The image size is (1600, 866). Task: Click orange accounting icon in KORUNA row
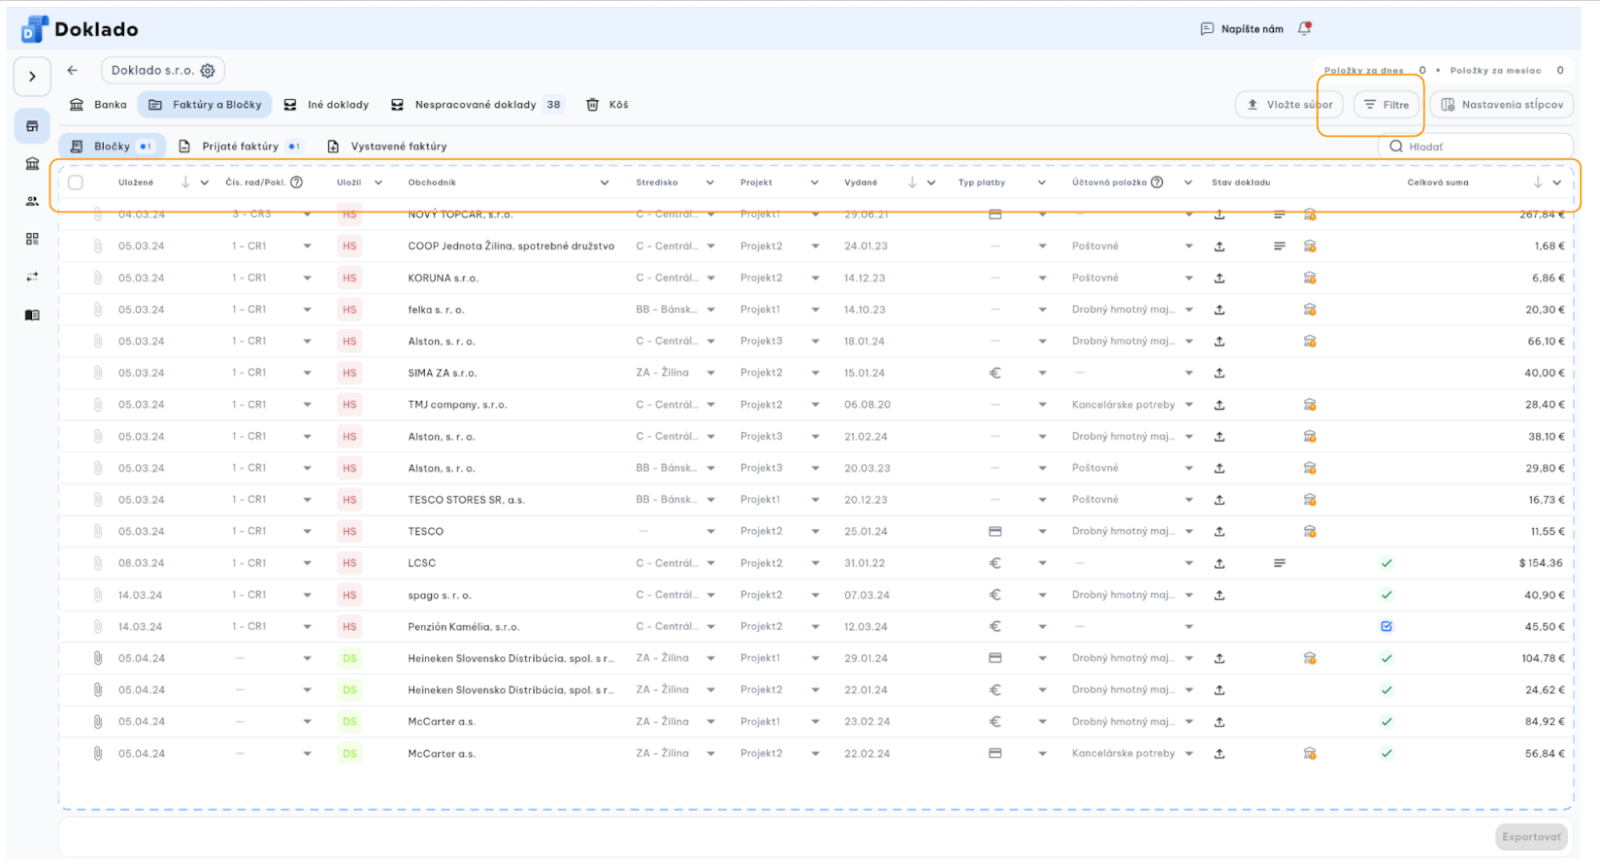click(1310, 278)
